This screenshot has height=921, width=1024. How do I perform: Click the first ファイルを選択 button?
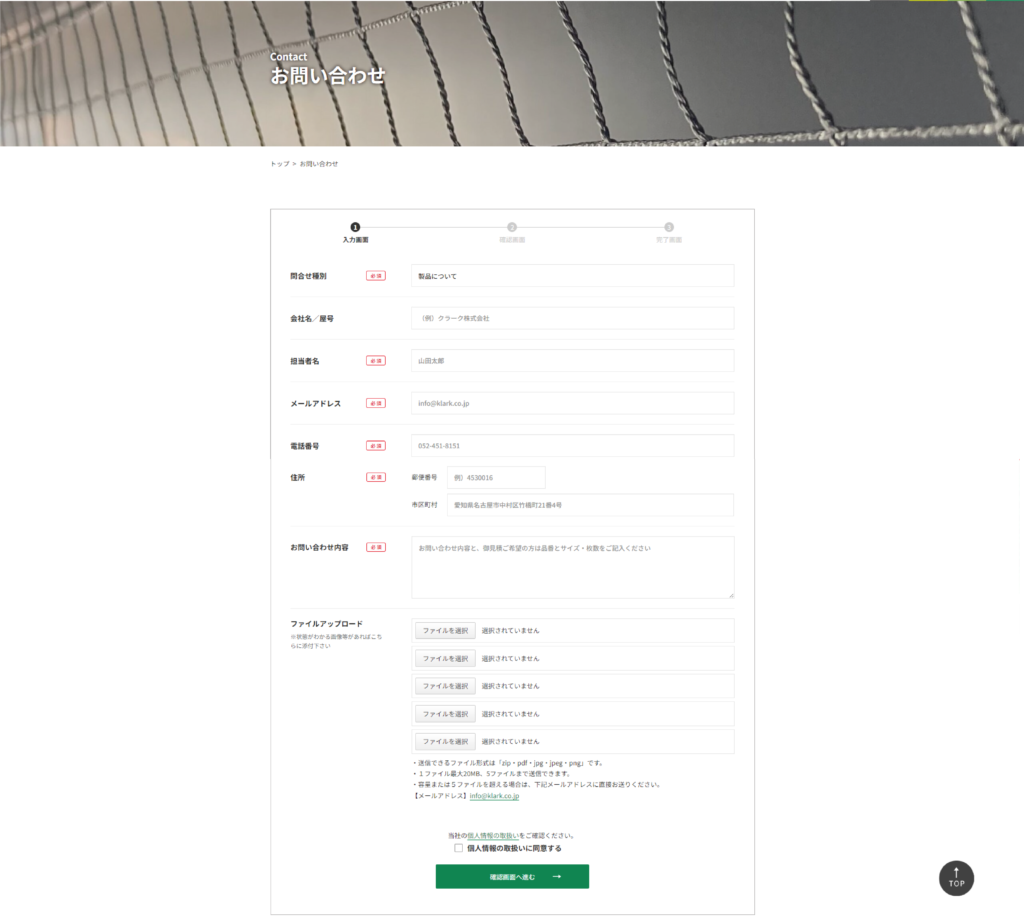pyautogui.click(x=445, y=631)
